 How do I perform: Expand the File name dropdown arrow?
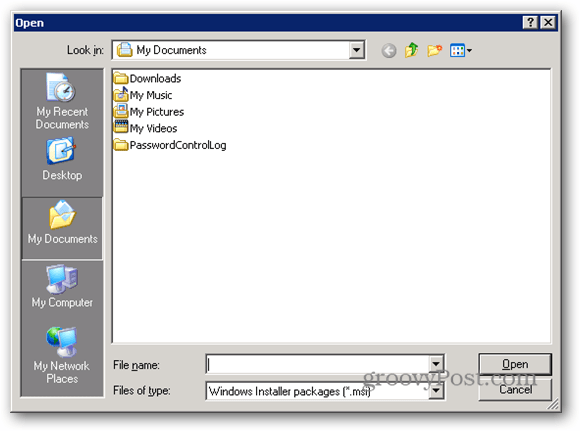click(x=436, y=364)
